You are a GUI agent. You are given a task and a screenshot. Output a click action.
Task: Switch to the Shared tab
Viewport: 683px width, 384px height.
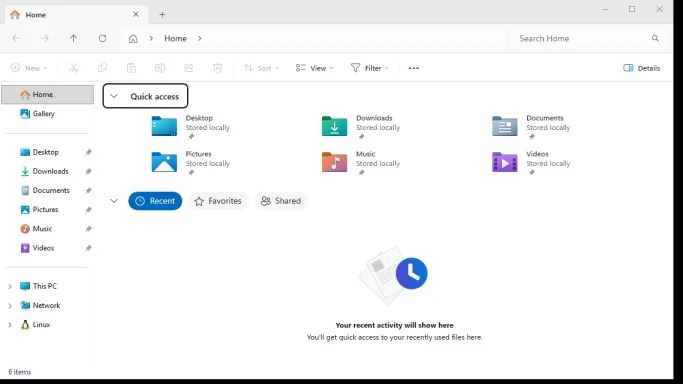(x=281, y=201)
